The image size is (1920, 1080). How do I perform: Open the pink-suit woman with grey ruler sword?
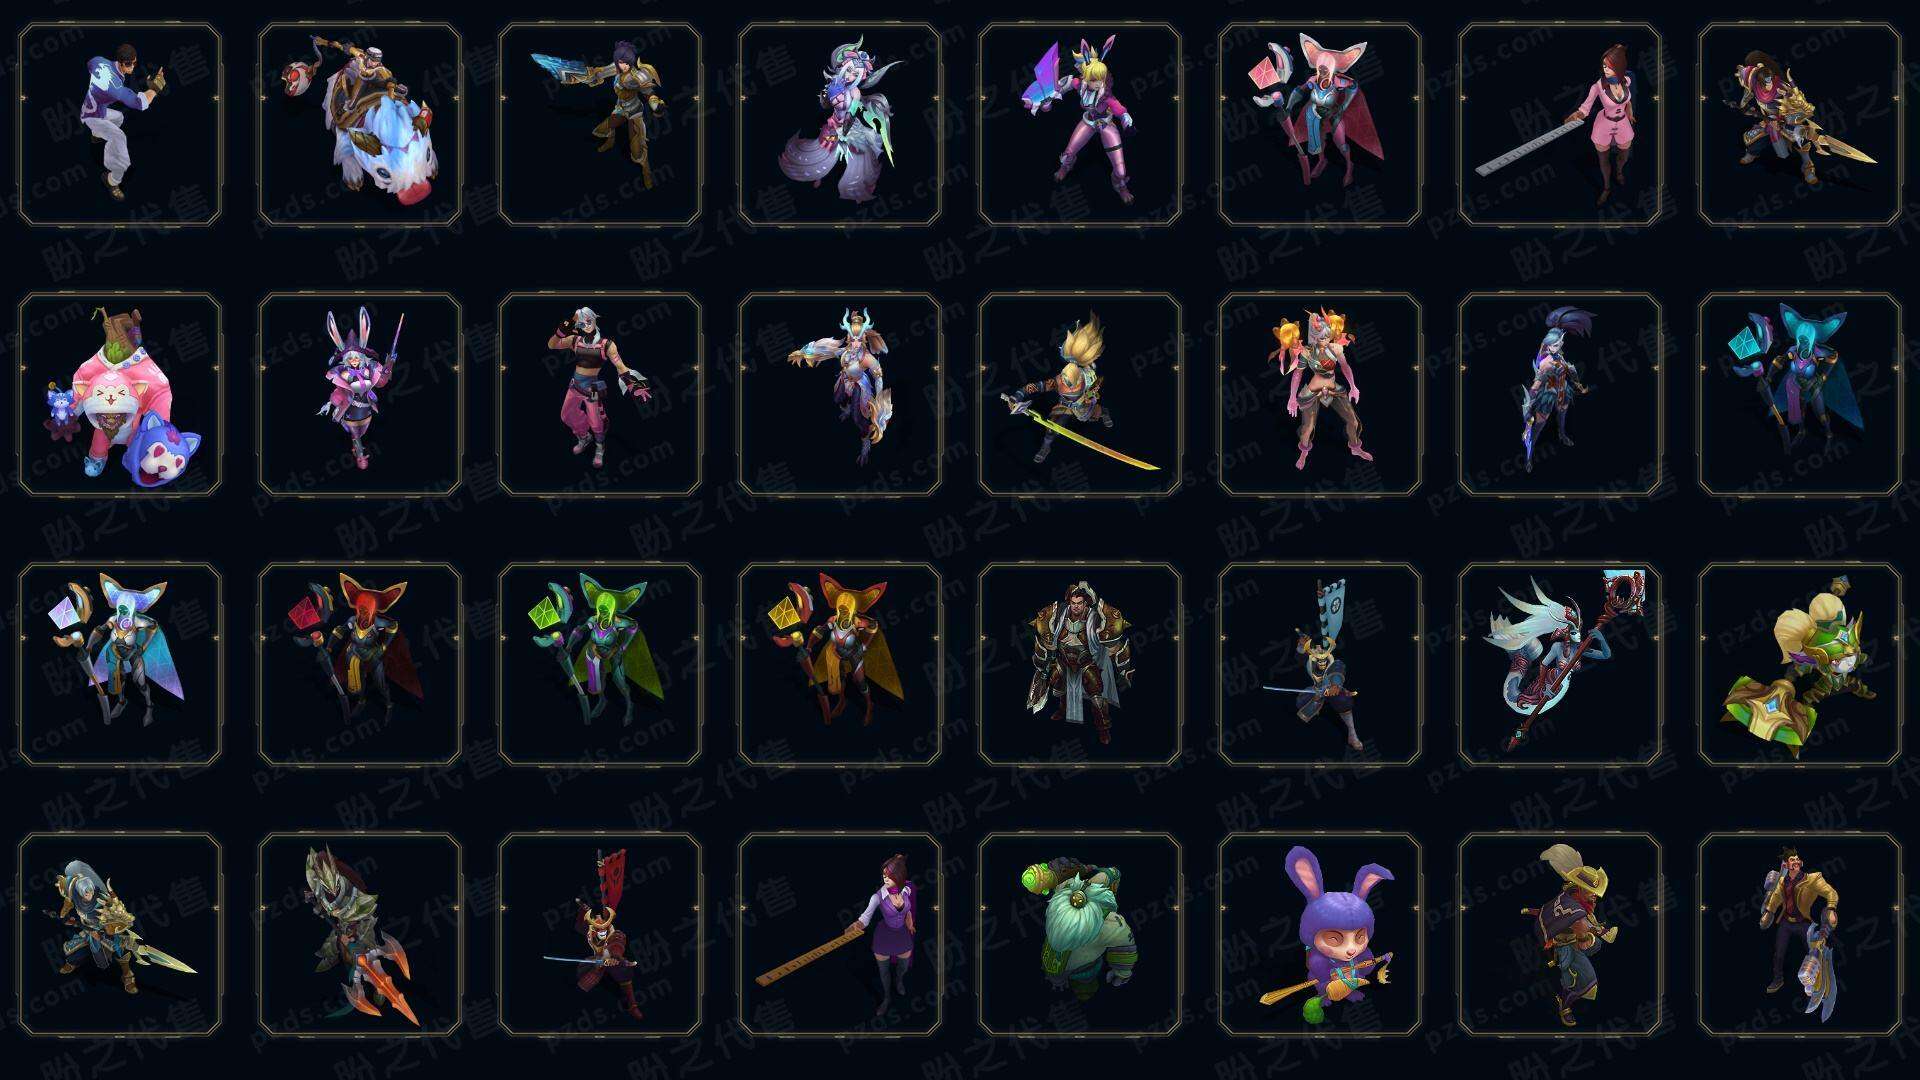(x=1560, y=125)
